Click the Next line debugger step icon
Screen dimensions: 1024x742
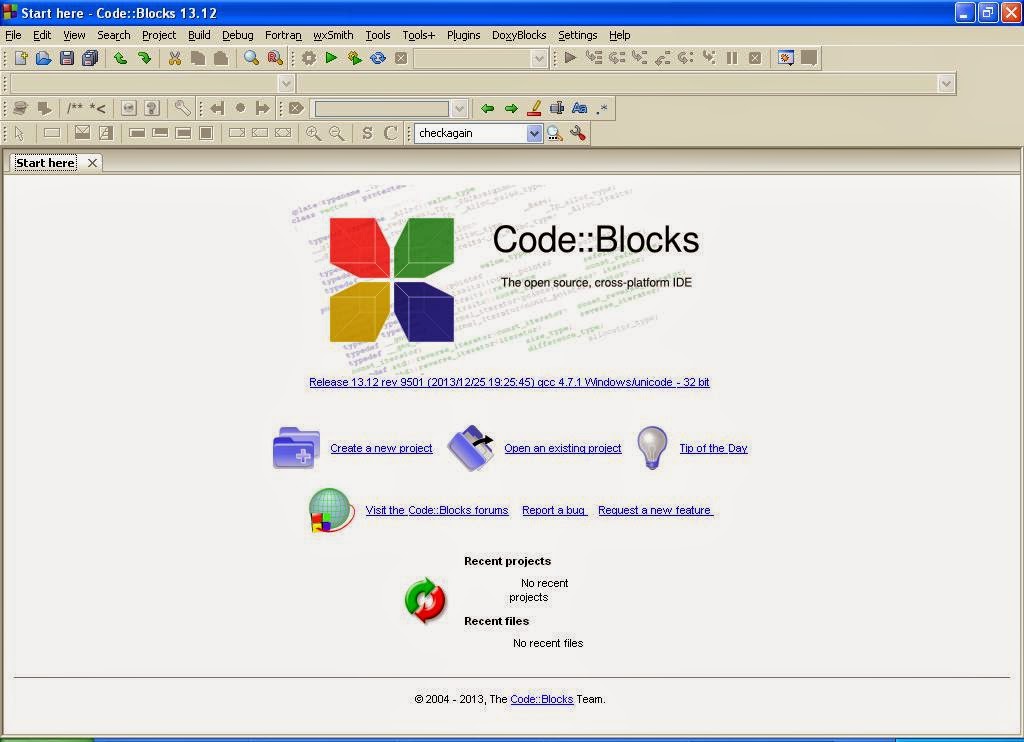click(x=616, y=57)
